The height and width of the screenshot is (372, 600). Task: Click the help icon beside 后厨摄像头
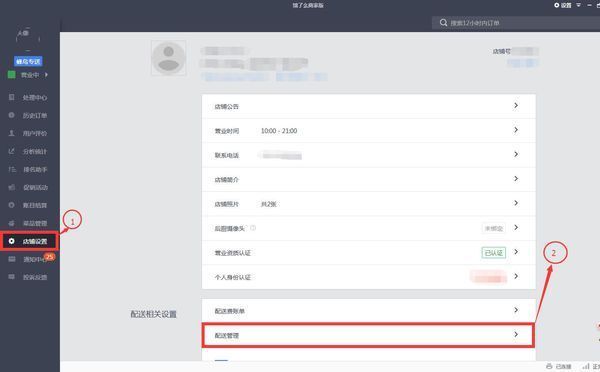coord(253,228)
